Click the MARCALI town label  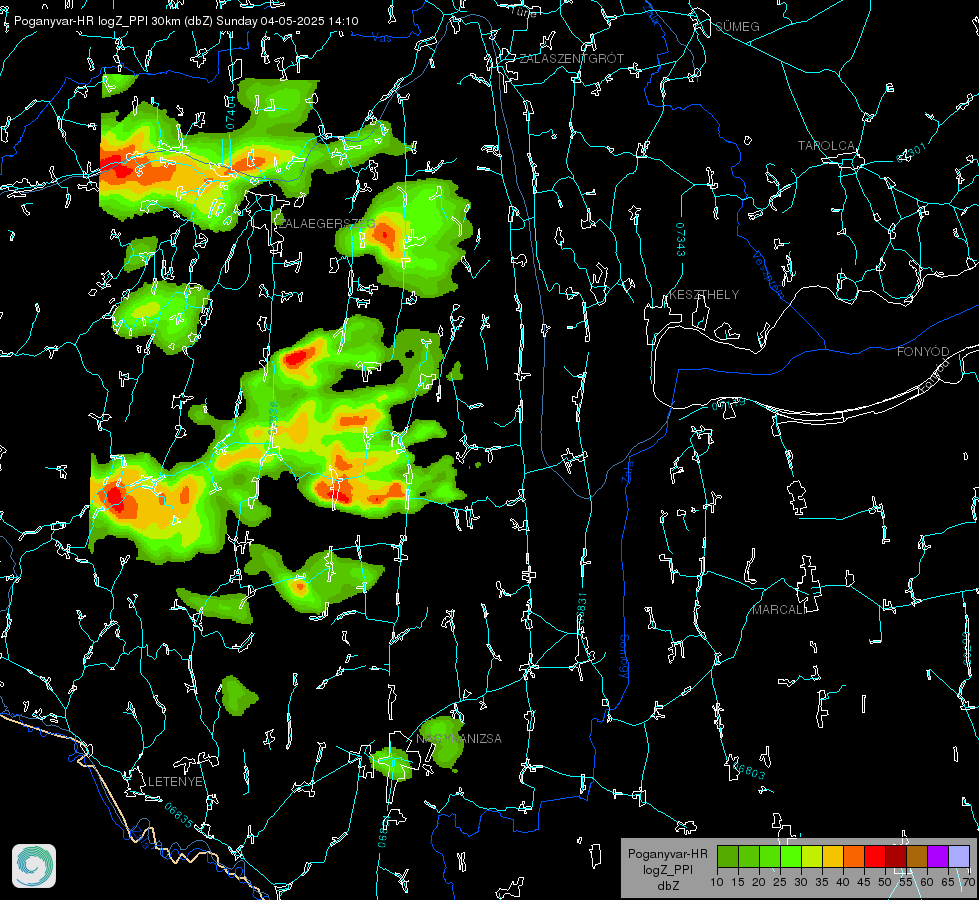(x=779, y=610)
